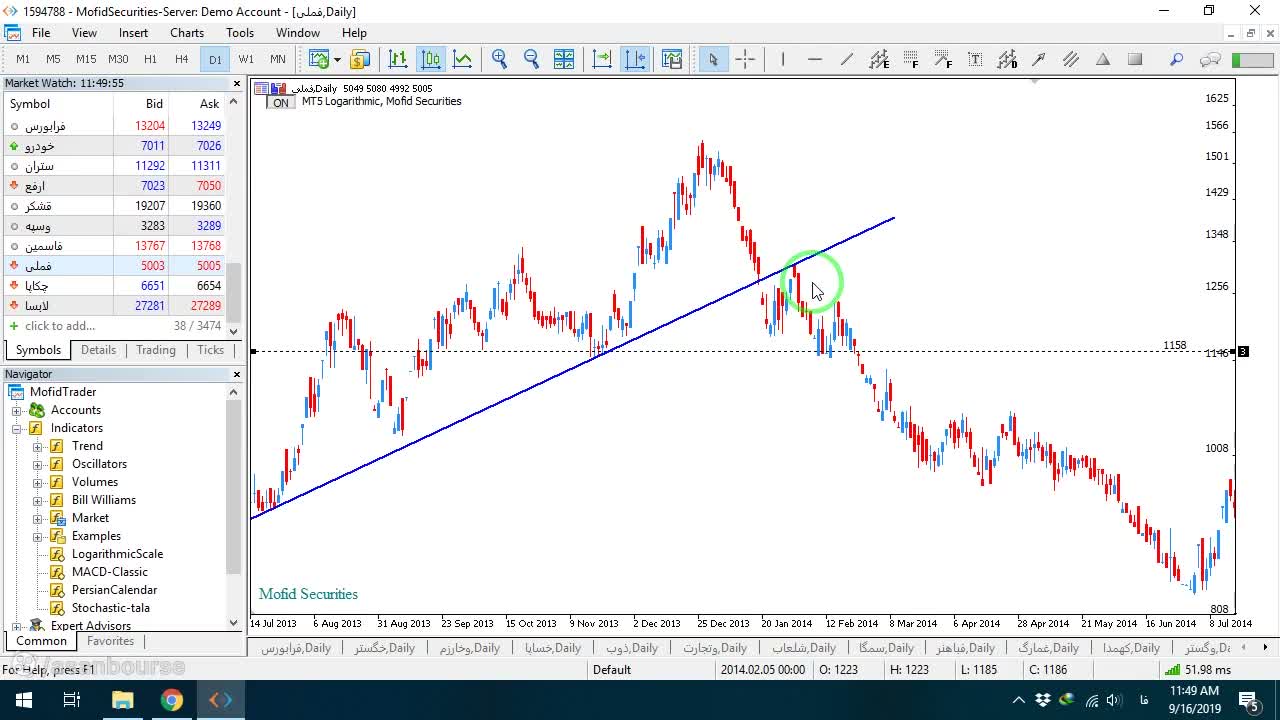Select PersianCalendar indicator
1280x720 pixels.
114,590
